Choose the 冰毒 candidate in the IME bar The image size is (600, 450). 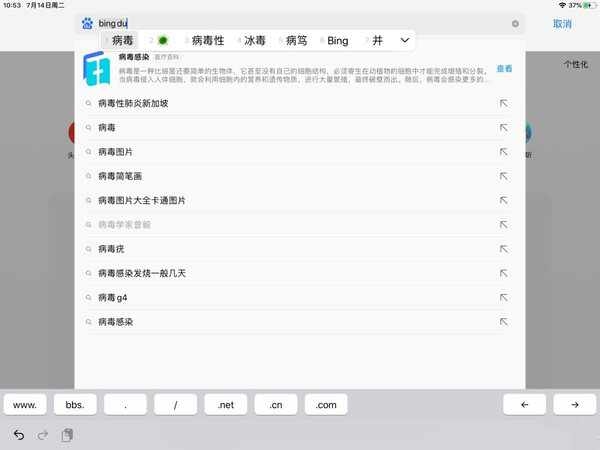pos(255,41)
